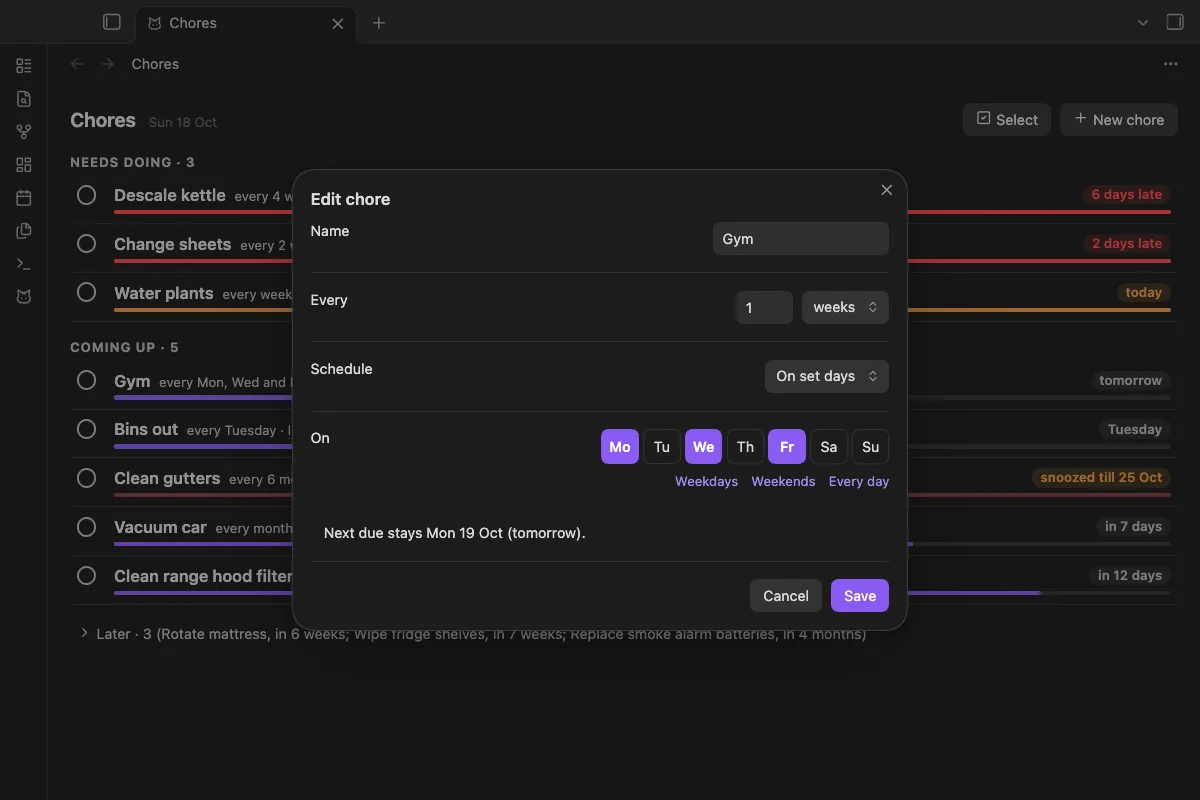Click the Tuesday badge on Bins out
The height and width of the screenshot is (800, 1200).
1135,430
